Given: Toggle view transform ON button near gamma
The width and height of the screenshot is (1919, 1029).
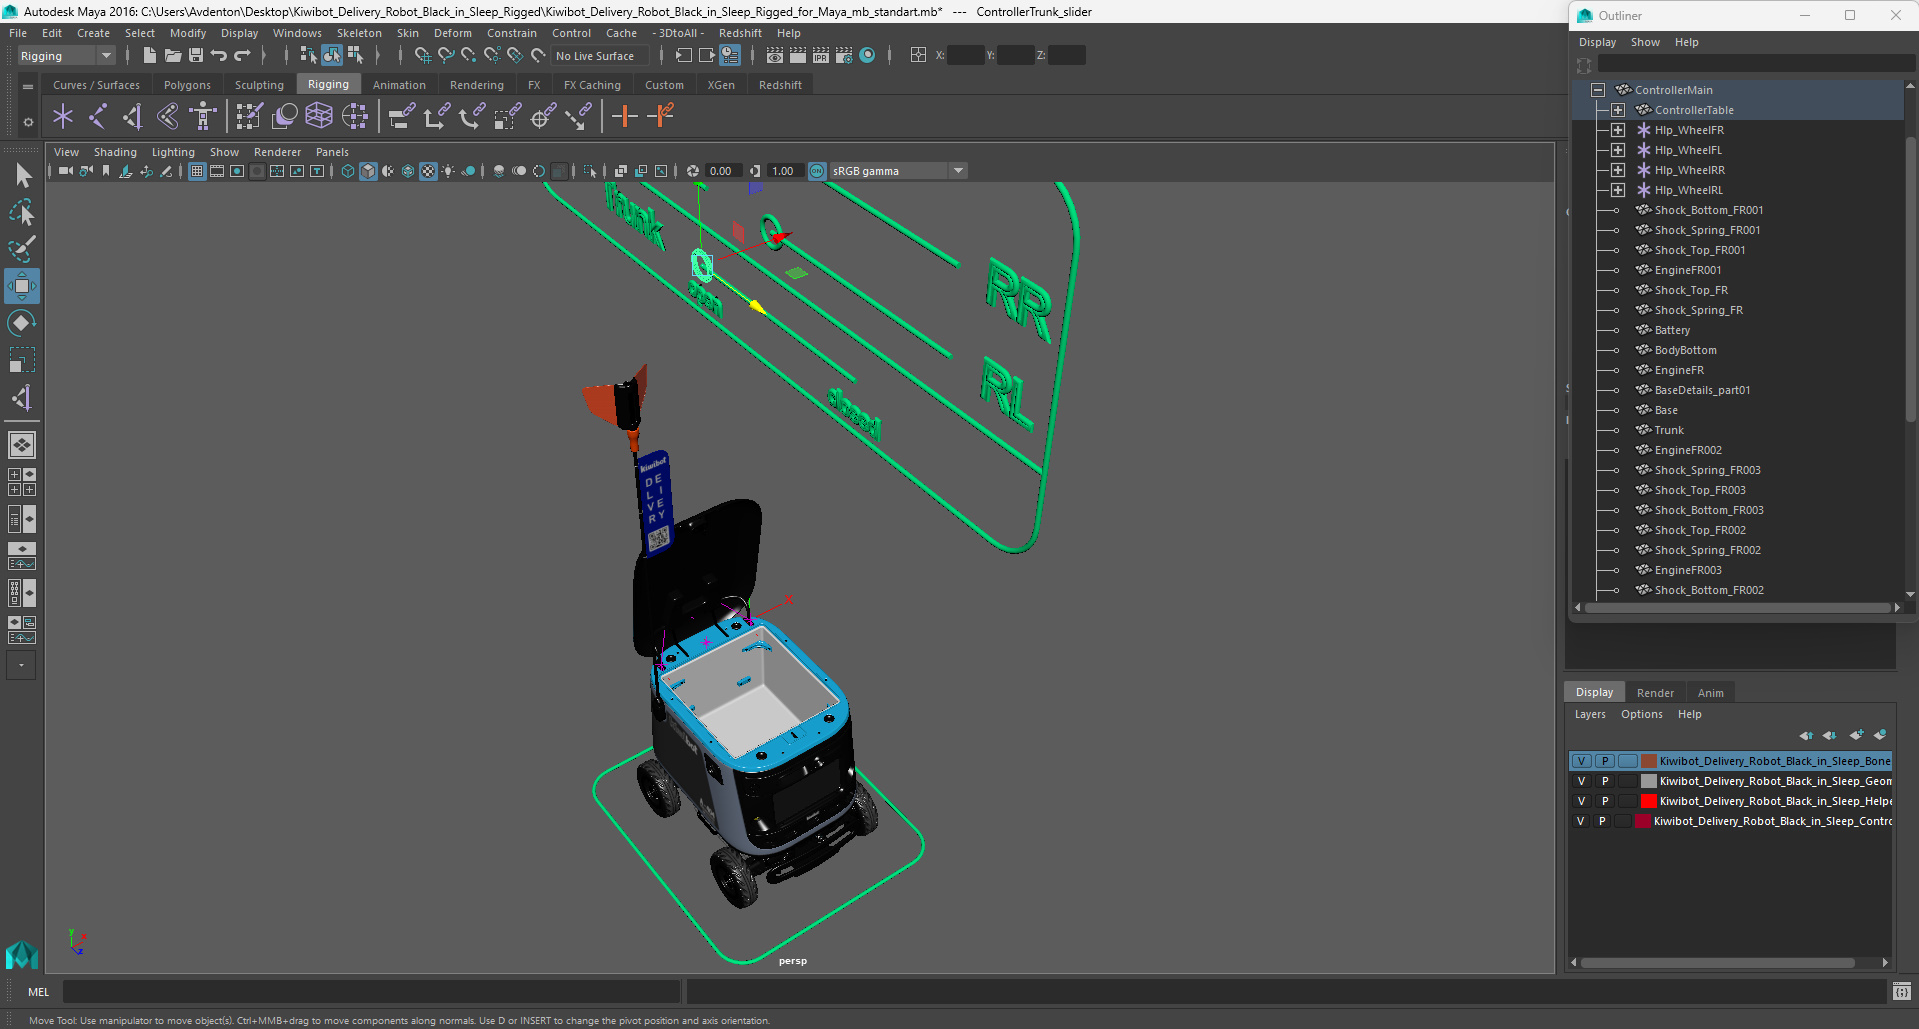Looking at the screenshot, I should coord(817,171).
